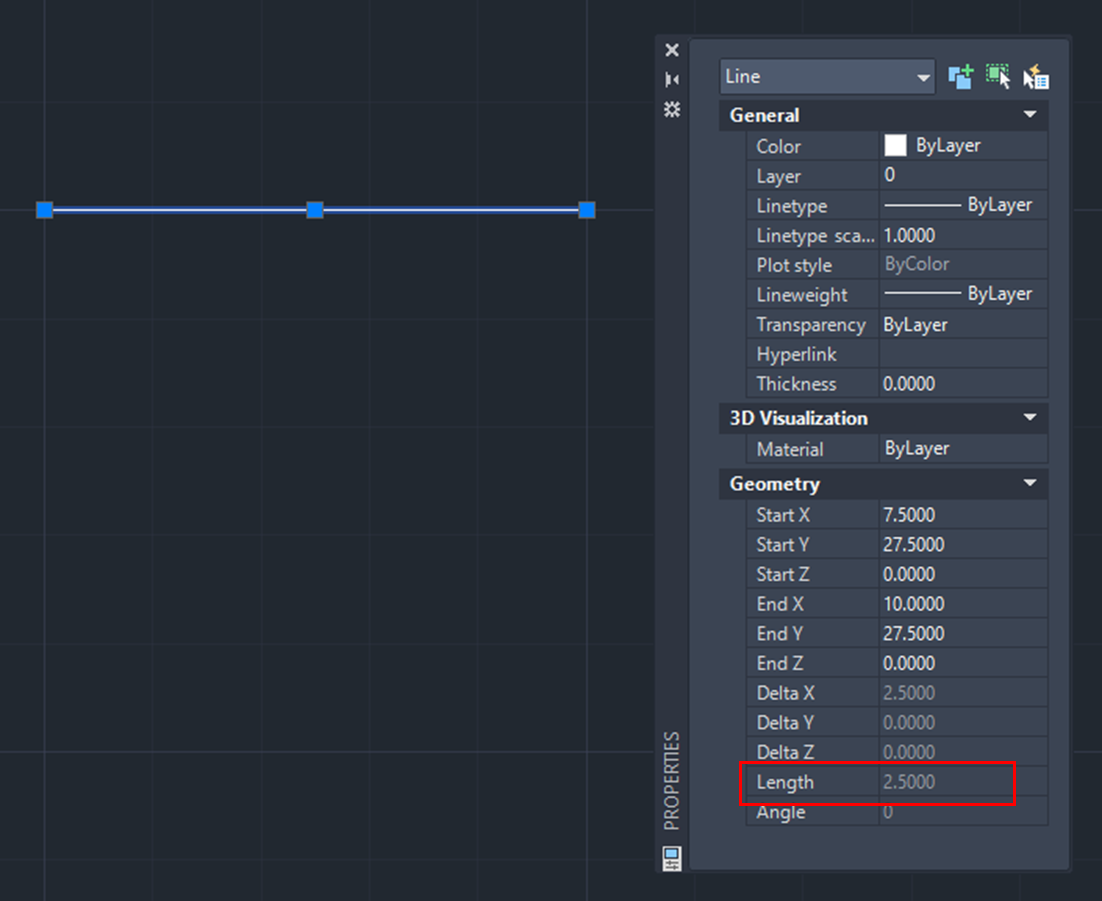Select the Color property label
Screen dimensions: 1102x901
coord(778,146)
